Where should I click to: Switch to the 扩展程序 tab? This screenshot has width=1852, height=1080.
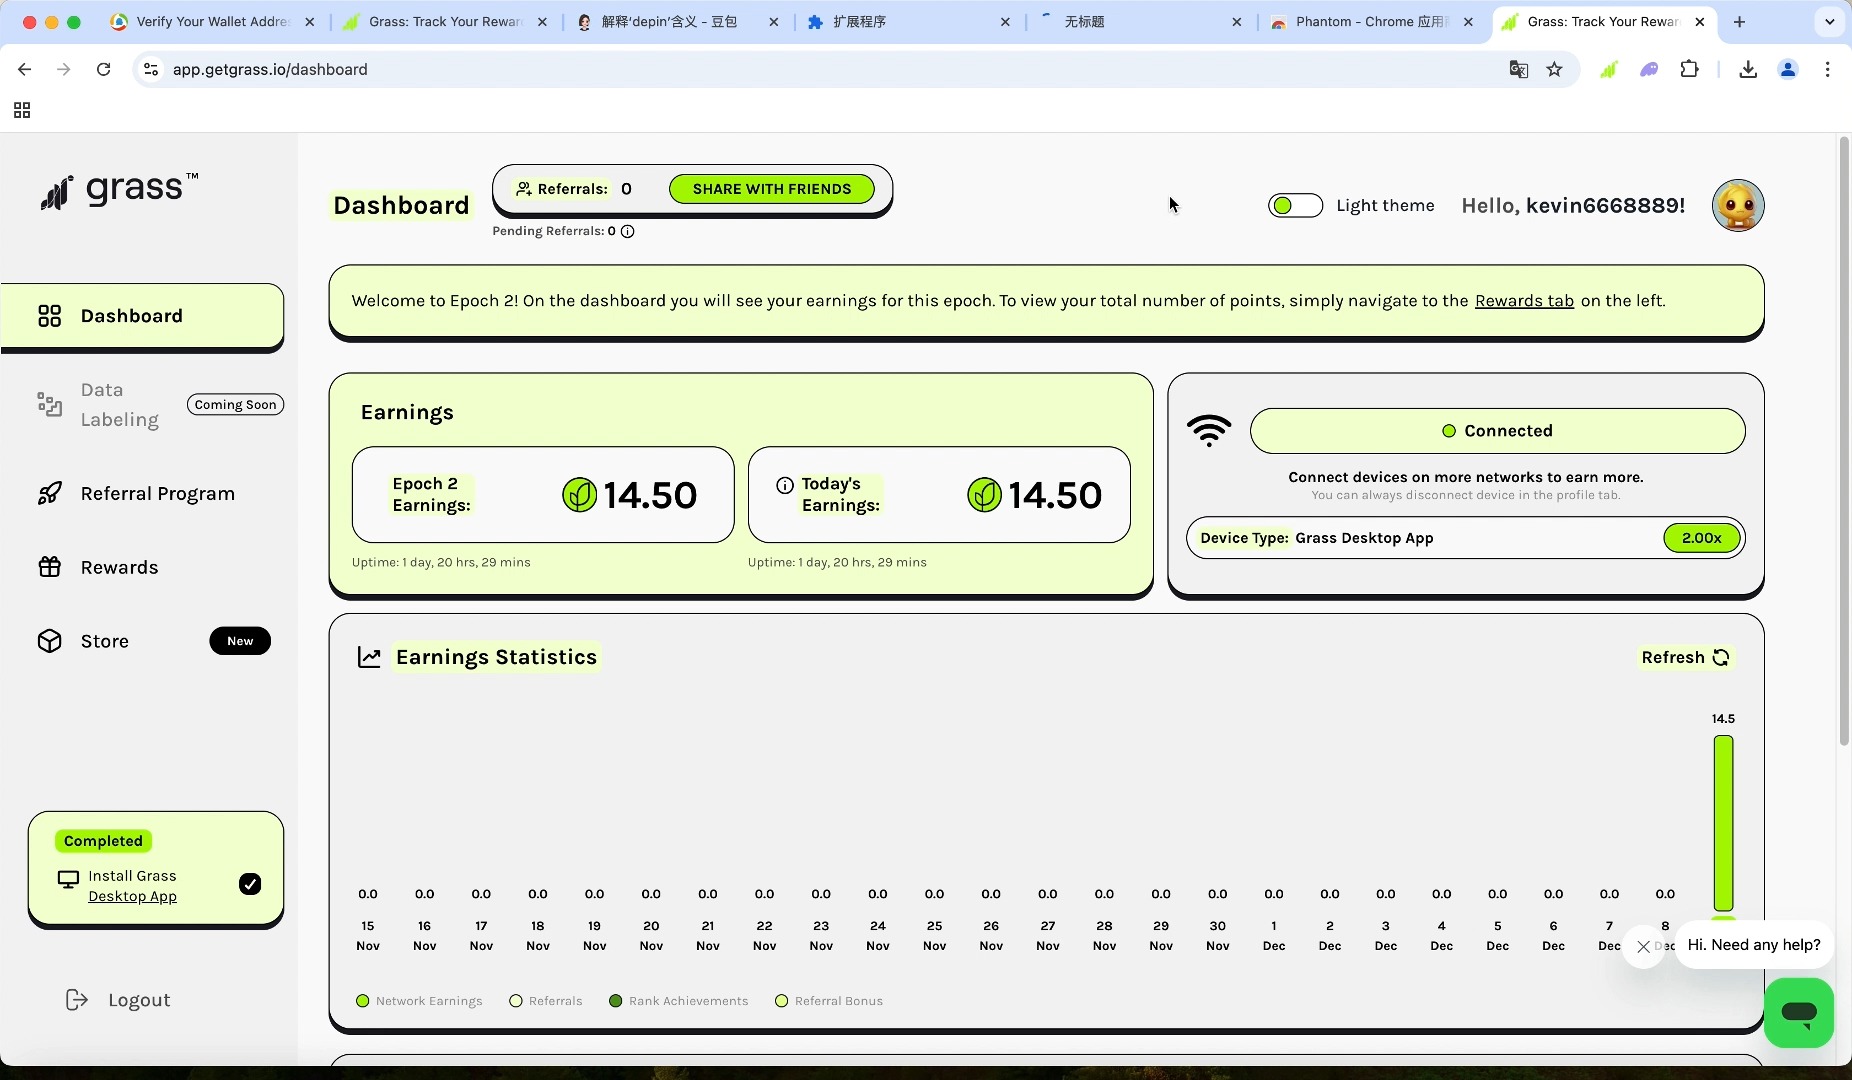click(x=908, y=21)
